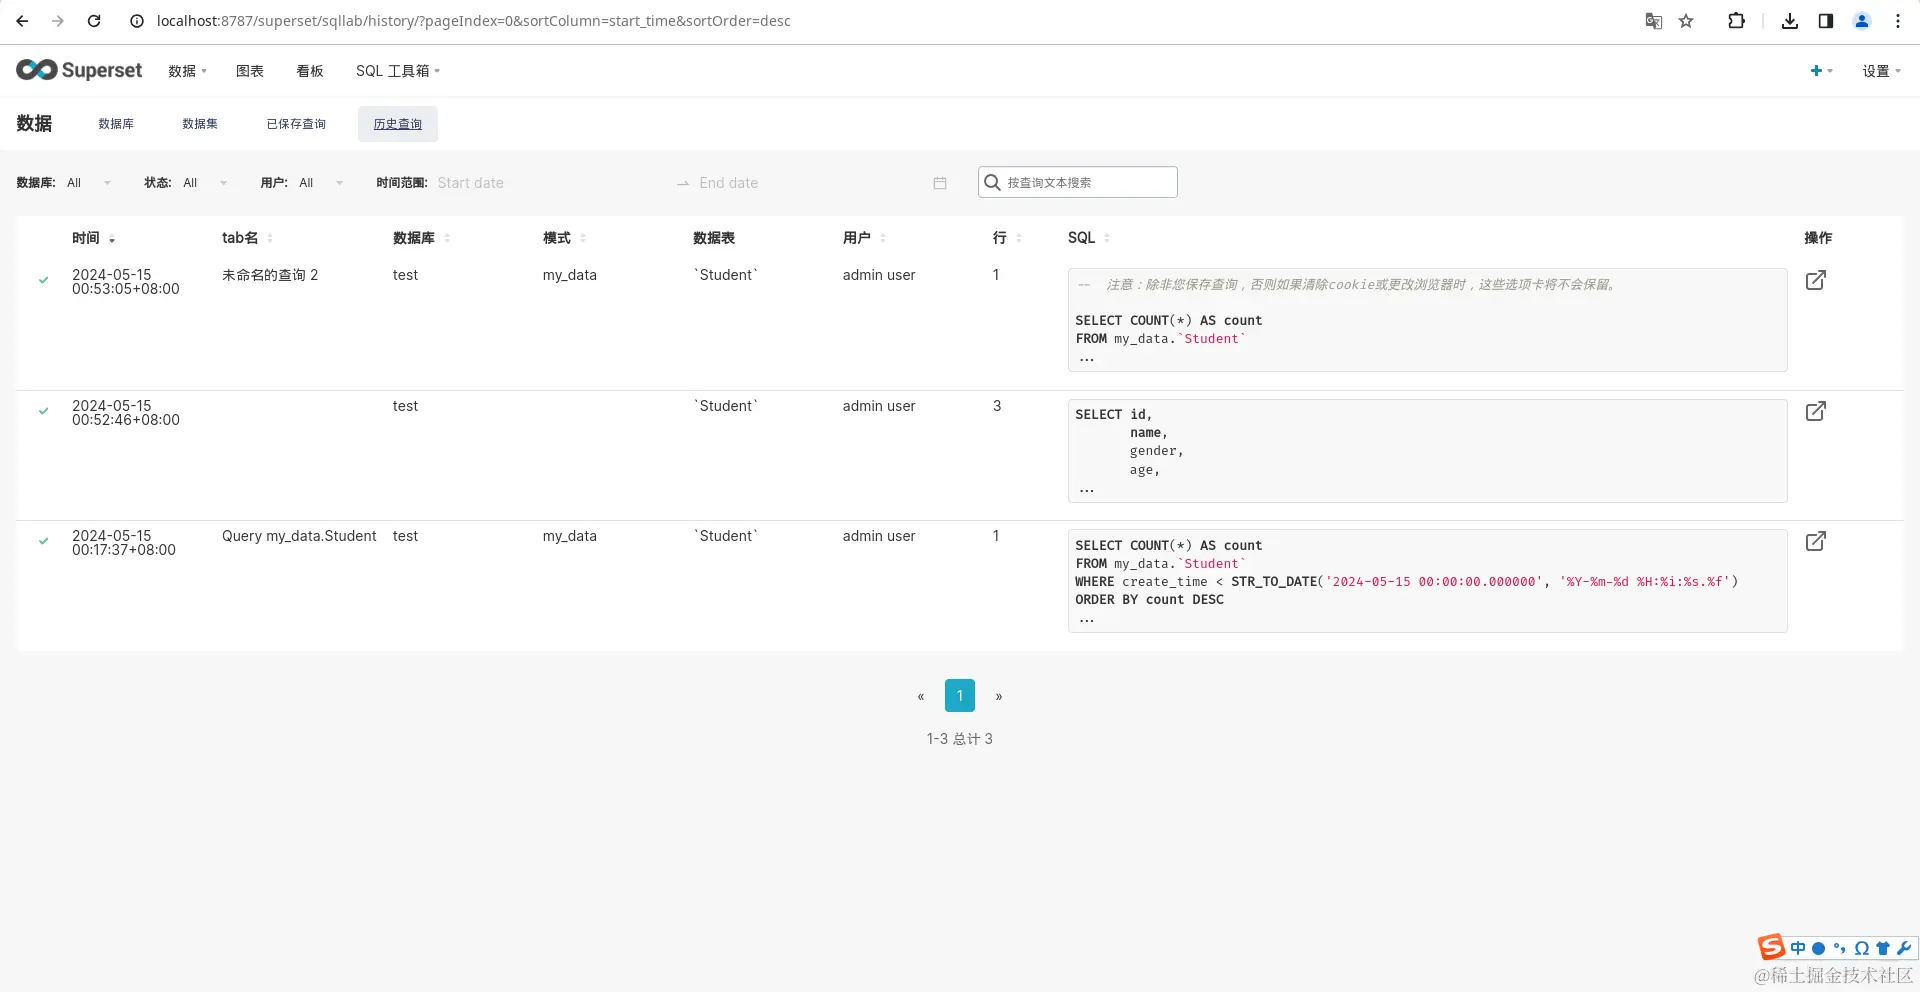This screenshot has width=1920, height=992.
Task: Open the 状态 filter dropdown
Action: click(x=205, y=183)
